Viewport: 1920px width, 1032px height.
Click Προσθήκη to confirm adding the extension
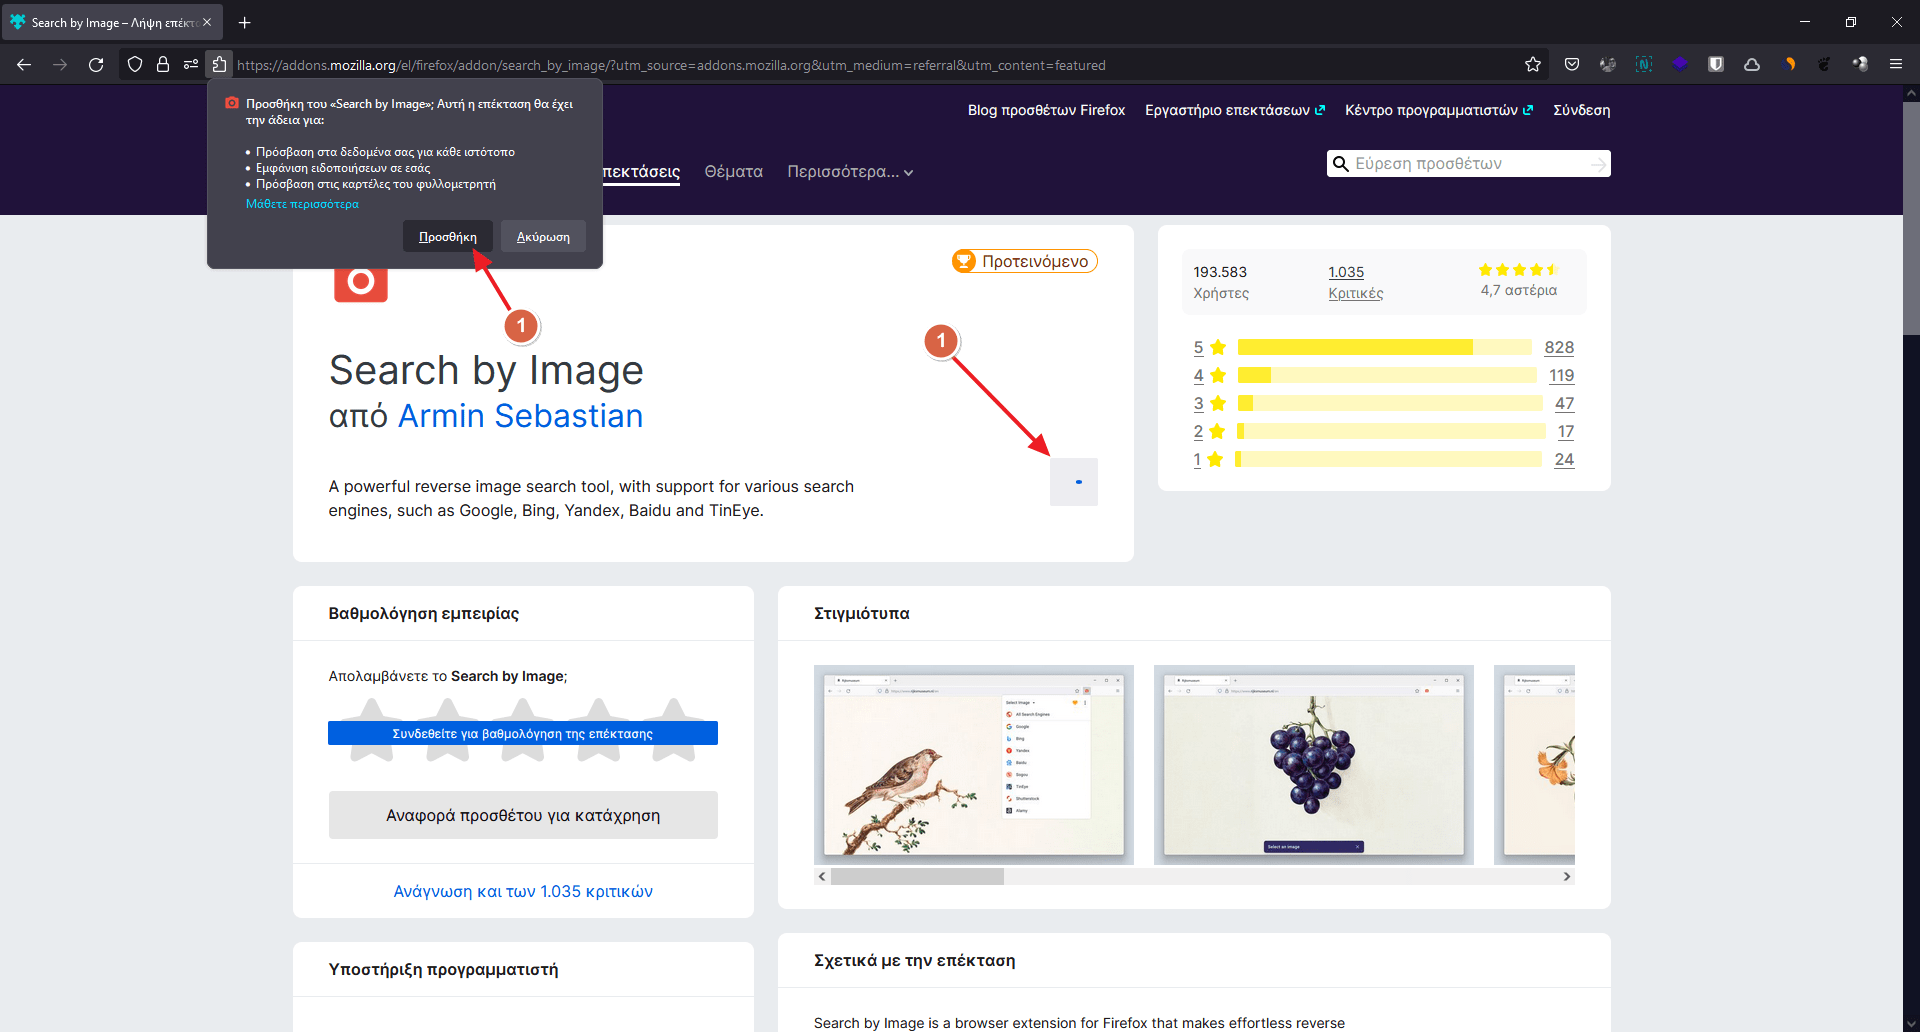[447, 237]
